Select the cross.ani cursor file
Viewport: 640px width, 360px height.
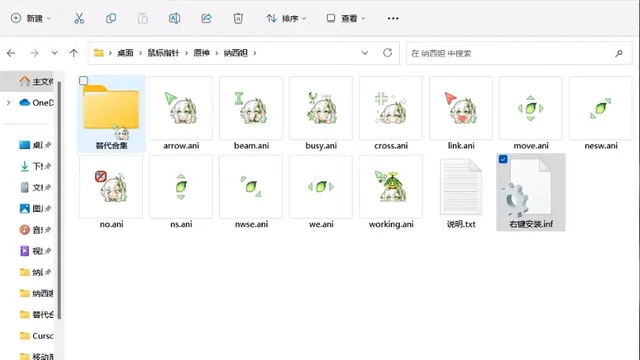pos(391,113)
